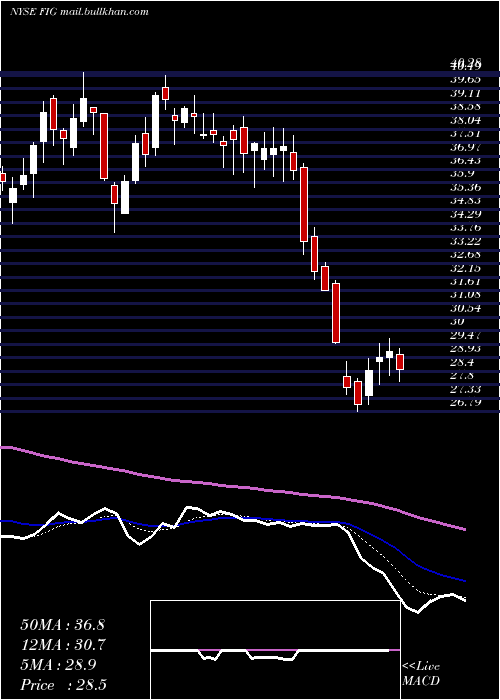The image size is (500, 700).
Task: Click the 28.4 price axis label
Action: (462, 362)
